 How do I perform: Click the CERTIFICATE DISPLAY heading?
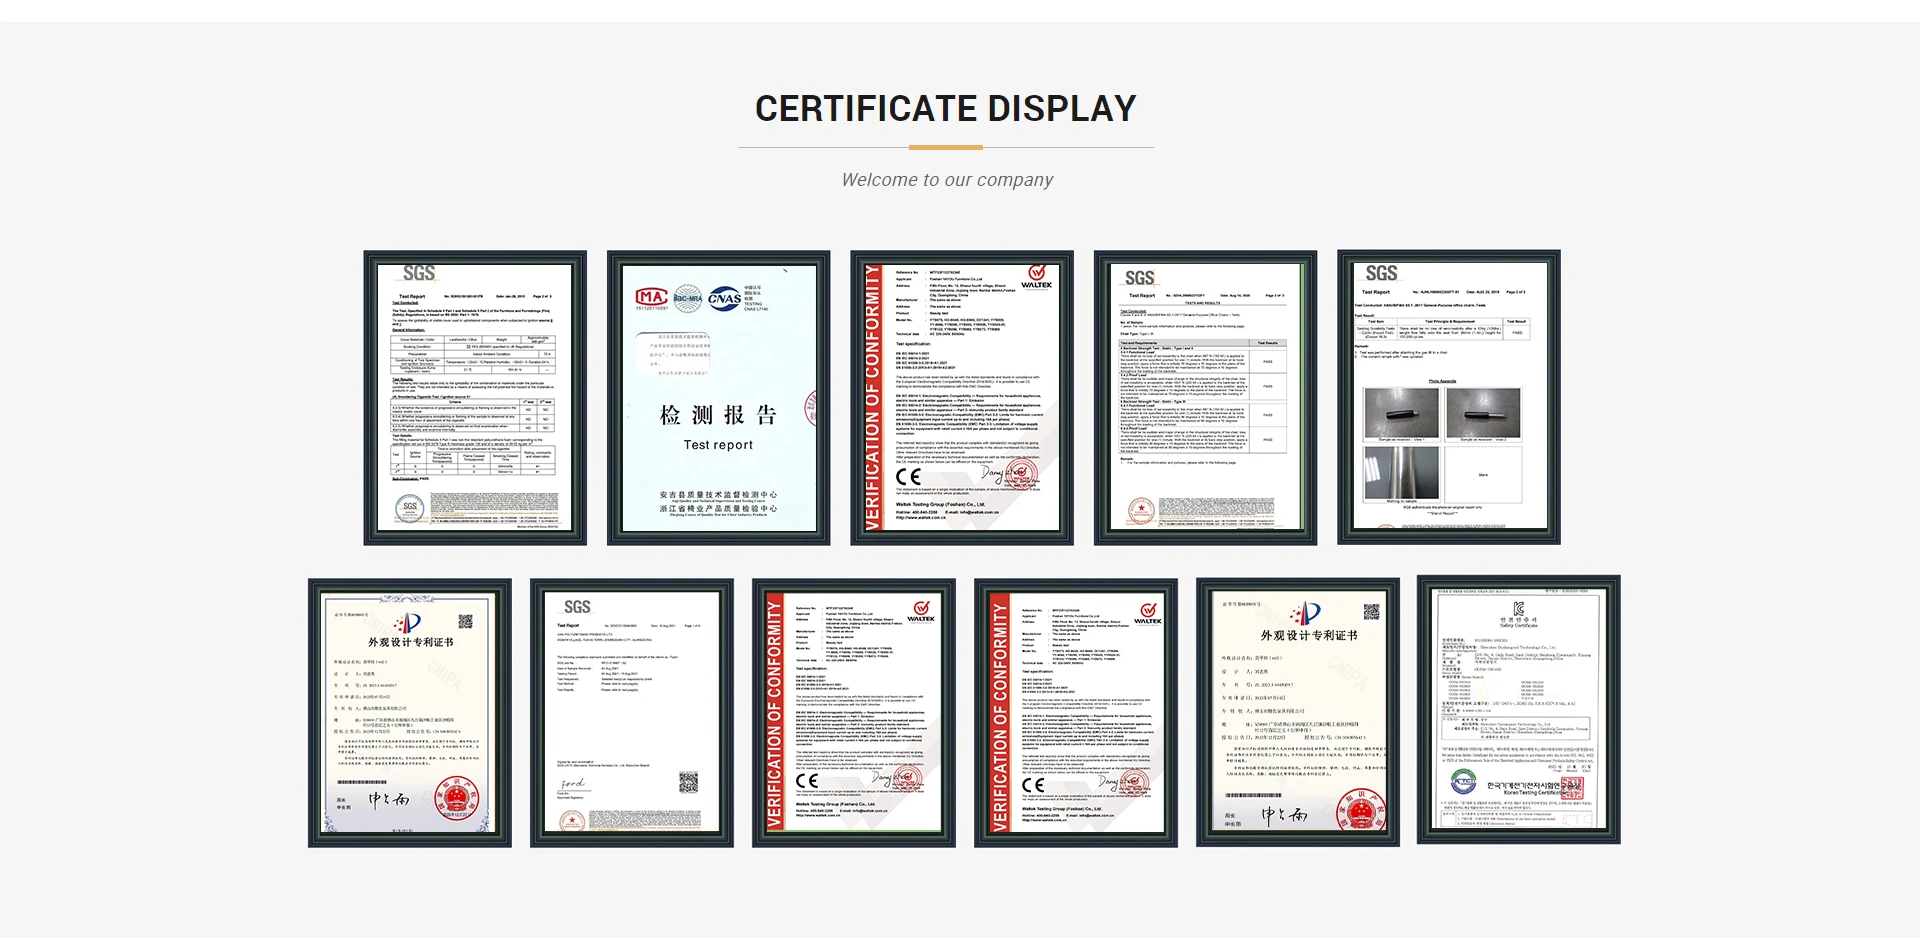pyautogui.click(x=945, y=108)
